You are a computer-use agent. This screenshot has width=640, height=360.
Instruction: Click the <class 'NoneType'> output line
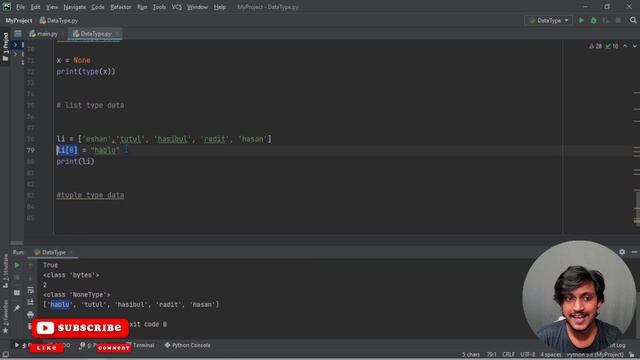click(77, 295)
